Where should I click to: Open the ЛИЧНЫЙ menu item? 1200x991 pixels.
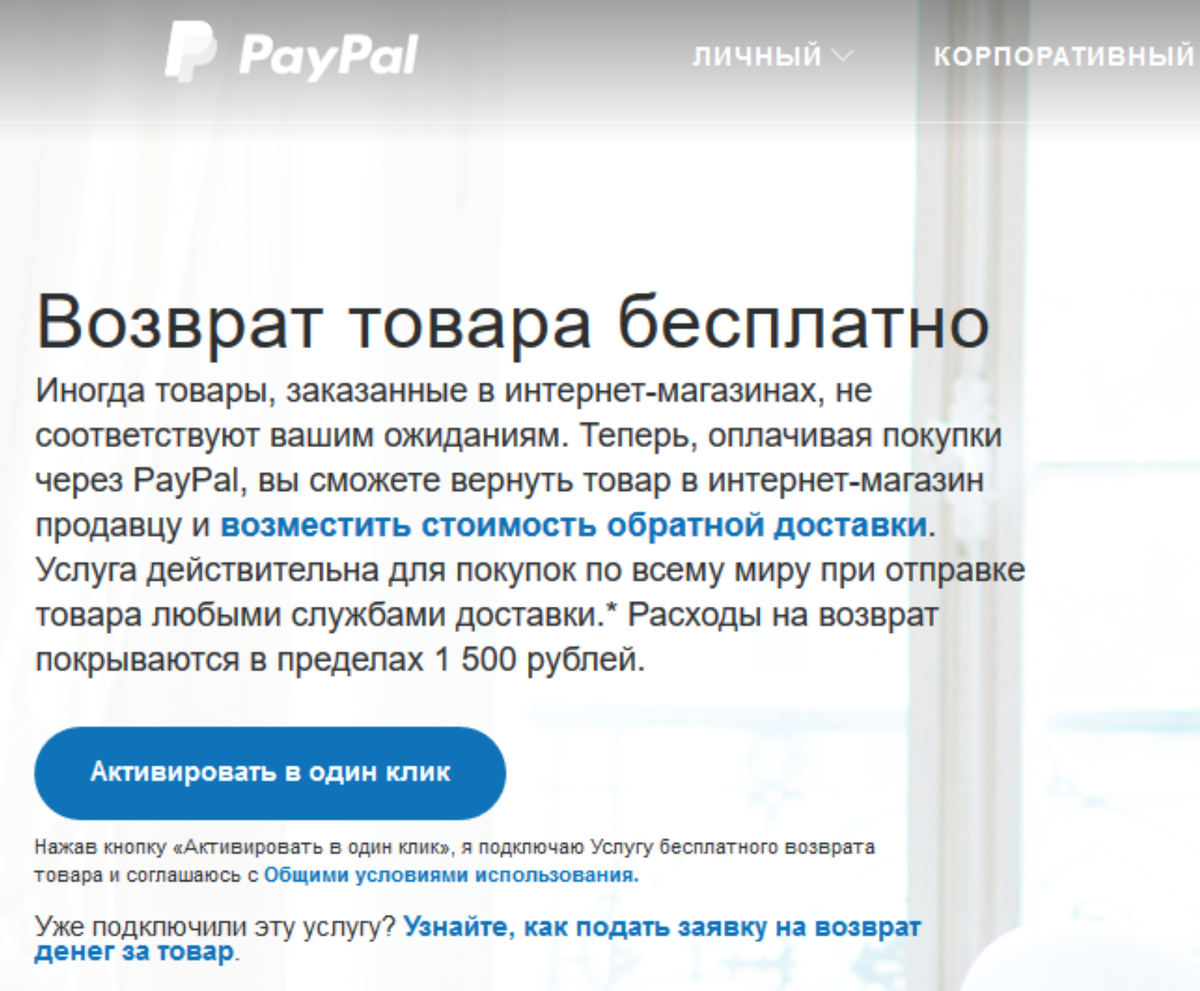click(757, 57)
